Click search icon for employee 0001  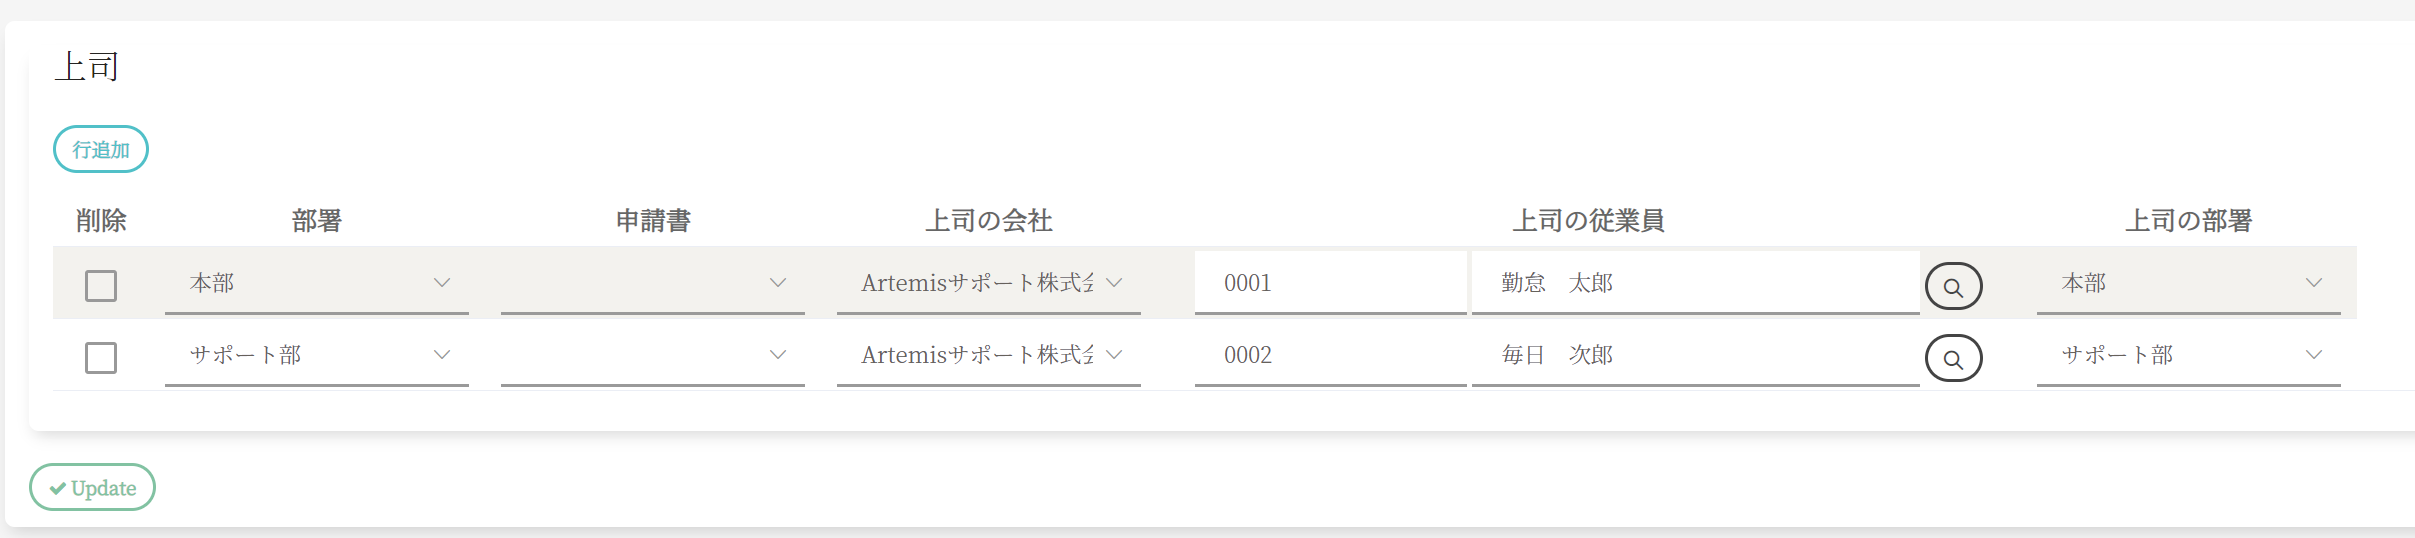pos(1953,287)
